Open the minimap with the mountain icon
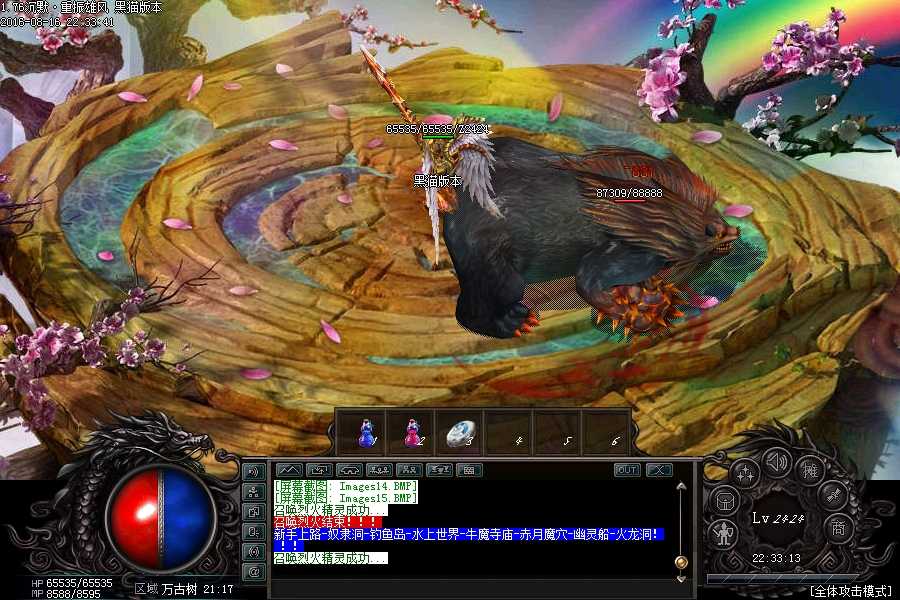Image resolution: width=900 pixels, height=600 pixels. coord(289,470)
